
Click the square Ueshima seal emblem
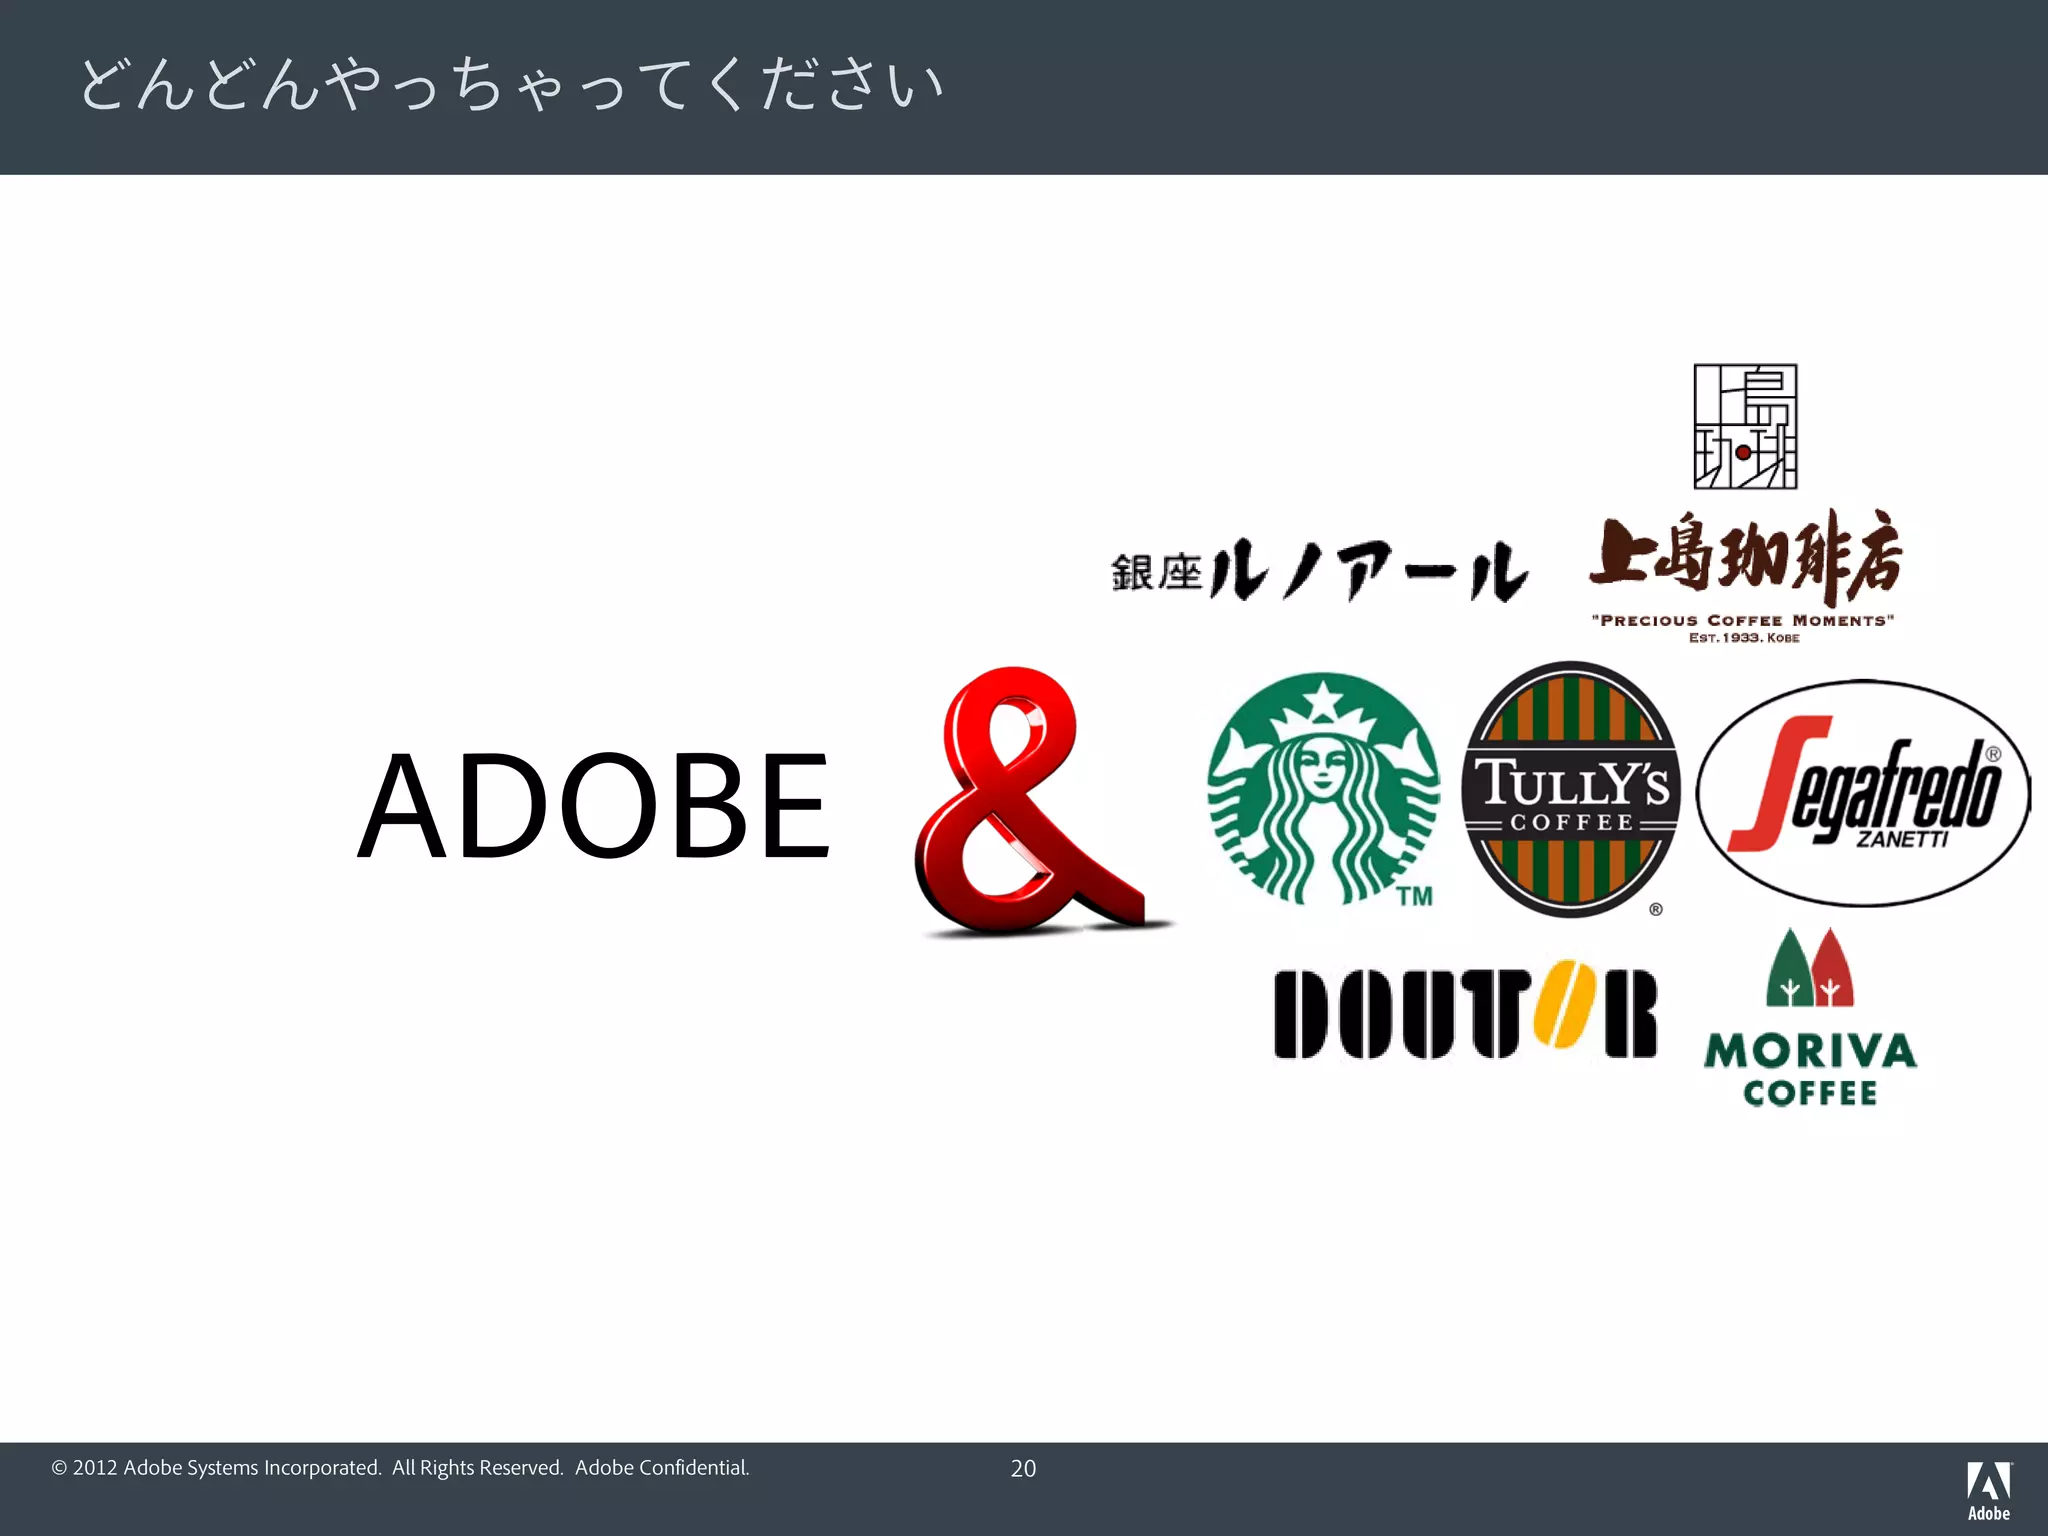(1745, 427)
